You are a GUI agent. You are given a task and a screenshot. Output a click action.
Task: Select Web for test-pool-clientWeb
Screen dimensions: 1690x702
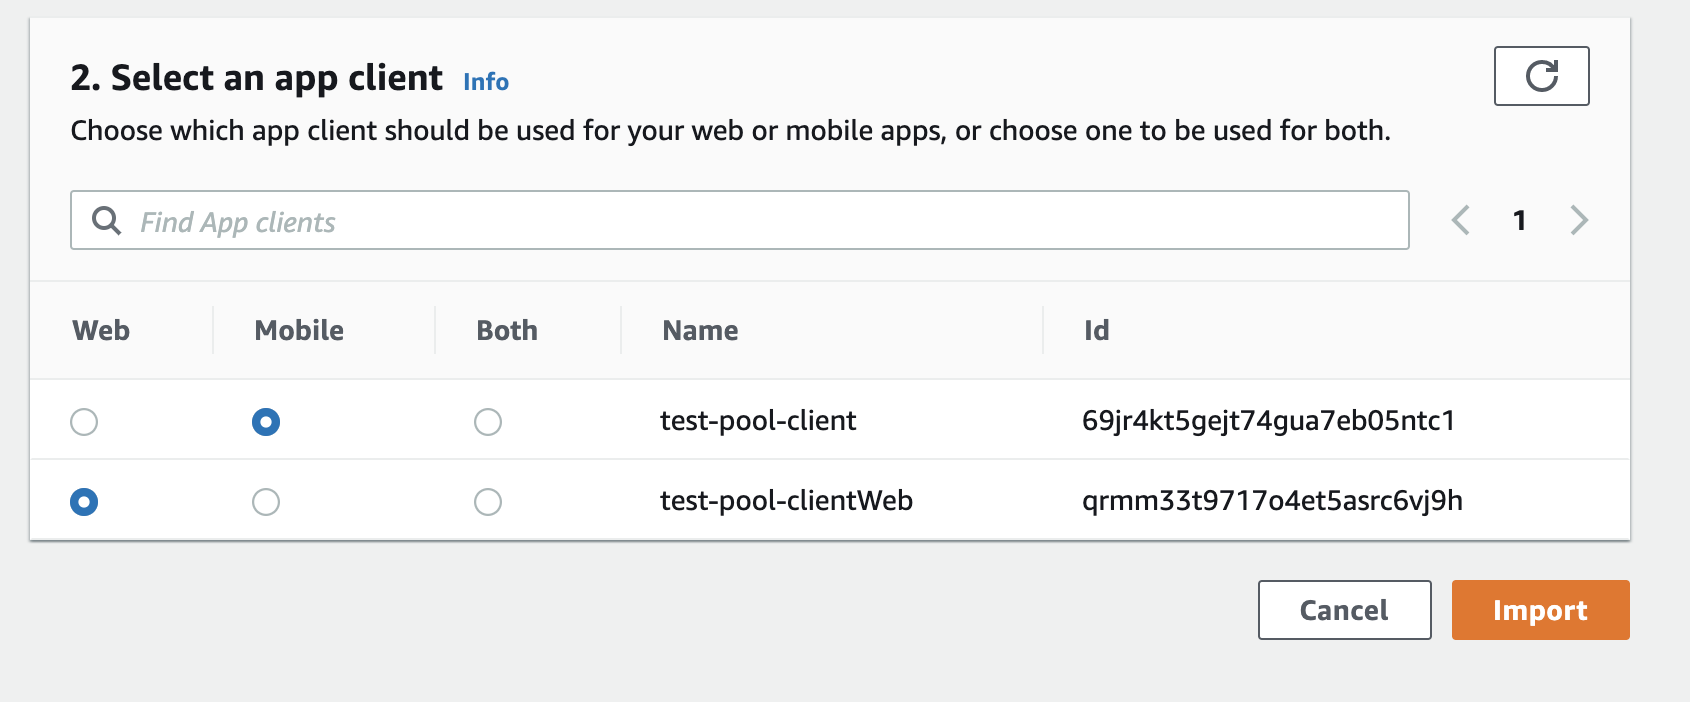pyautogui.click(x=84, y=502)
